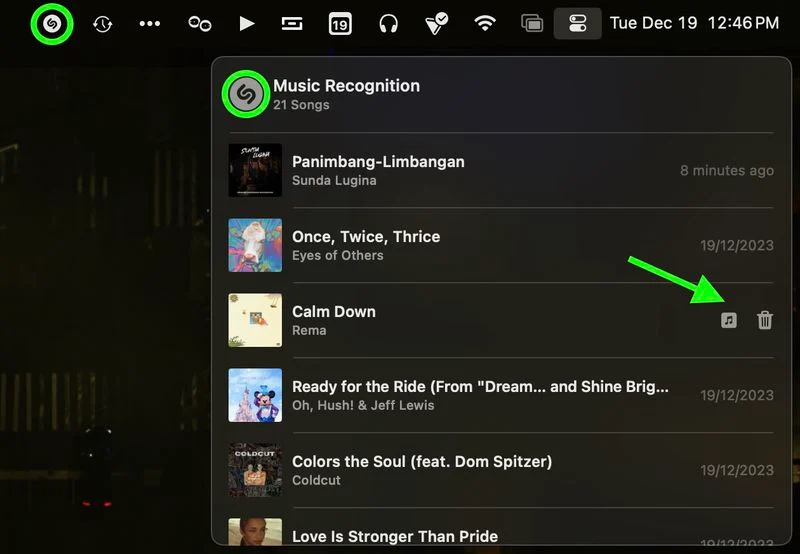Open the Time Machine menu bar icon
800x554 pixels.
coord(103,23)
